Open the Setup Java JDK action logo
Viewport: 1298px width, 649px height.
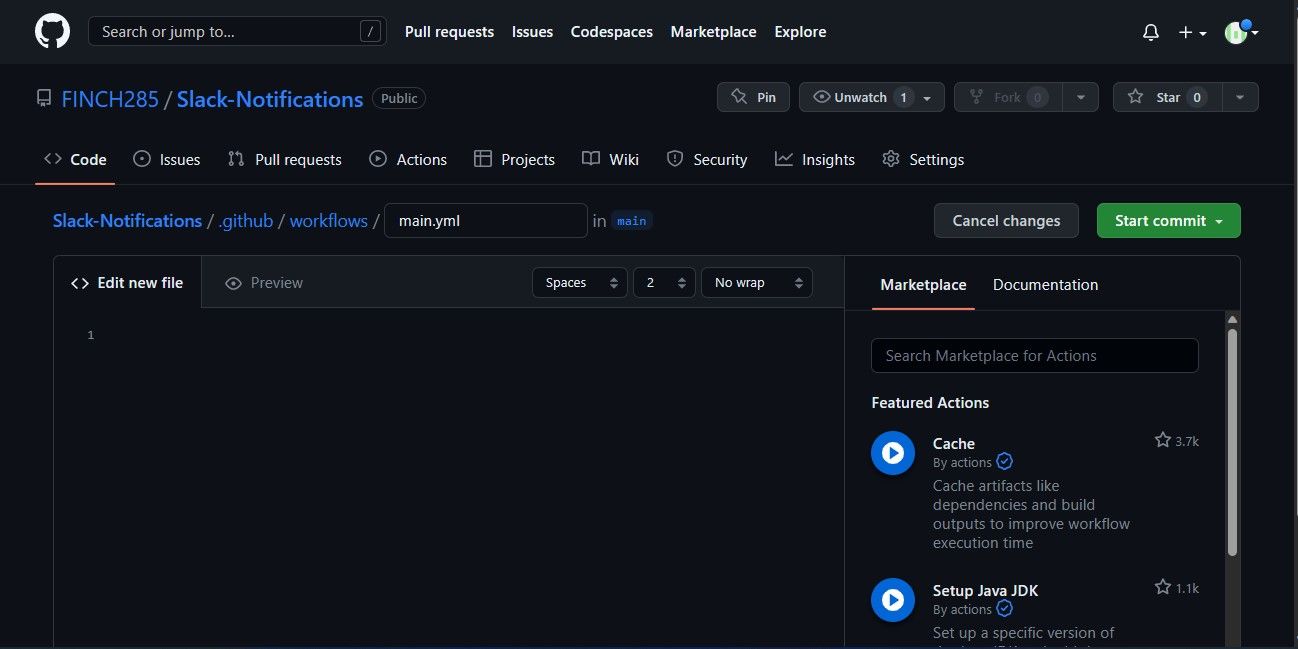pyautogui.click(x=892, y=600)
